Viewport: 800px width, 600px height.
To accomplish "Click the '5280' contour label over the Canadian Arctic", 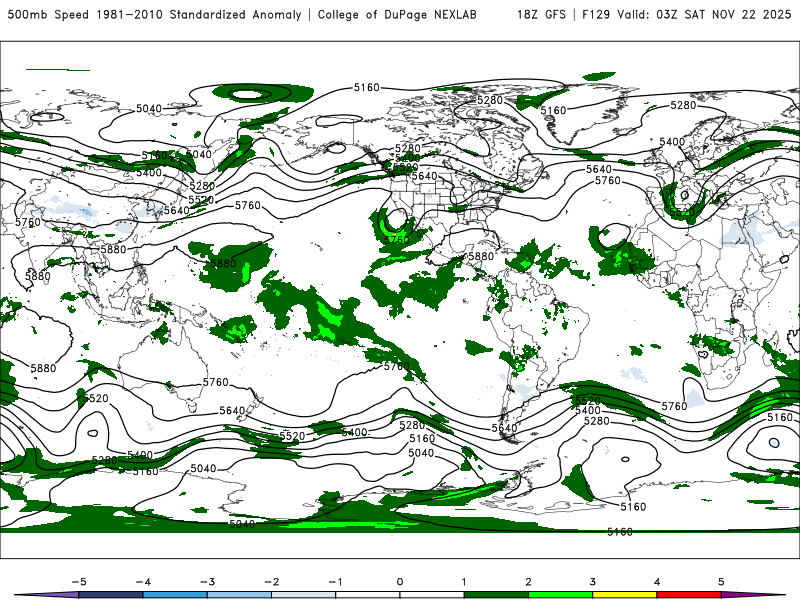I will [x=490, y=101].
